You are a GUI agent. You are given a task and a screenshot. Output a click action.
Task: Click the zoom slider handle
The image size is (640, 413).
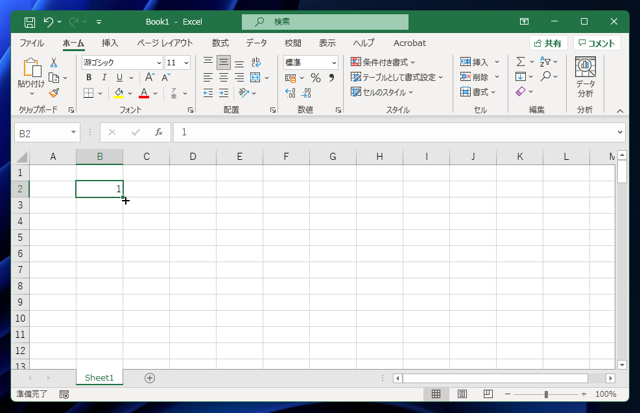pyautogui.click(x=546, y=394)
